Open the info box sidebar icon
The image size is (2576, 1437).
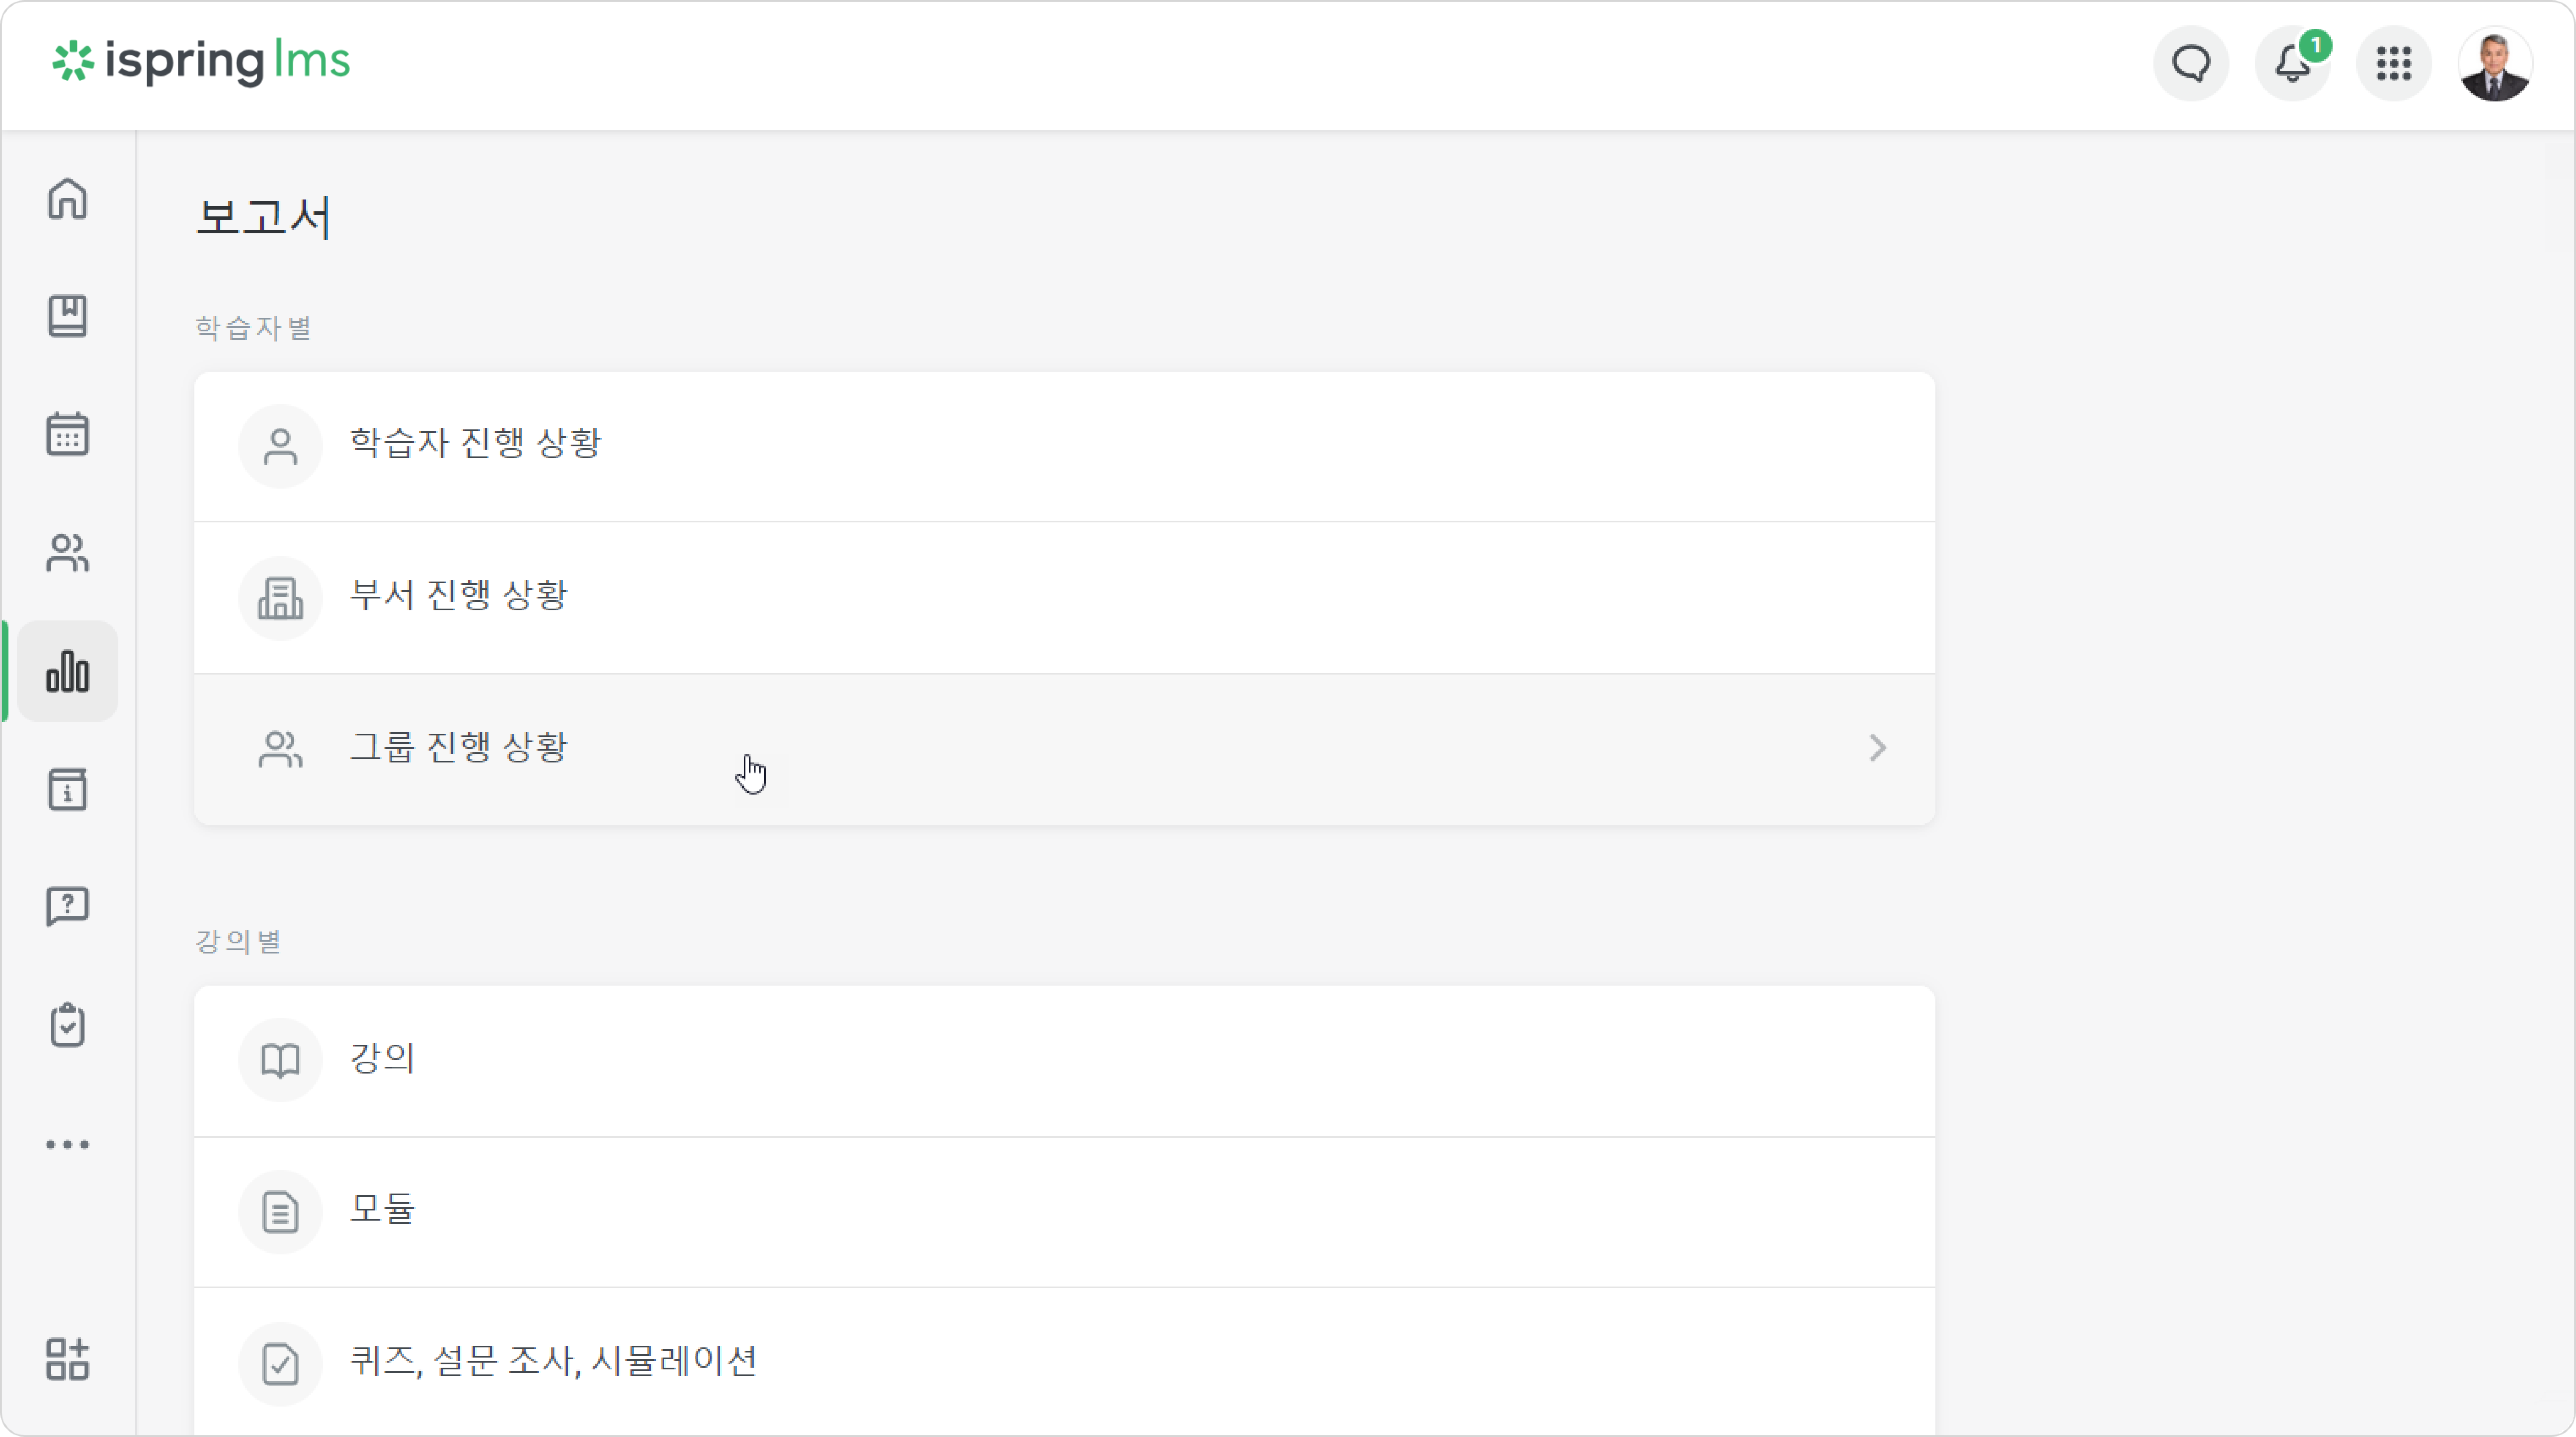point(67,789)
